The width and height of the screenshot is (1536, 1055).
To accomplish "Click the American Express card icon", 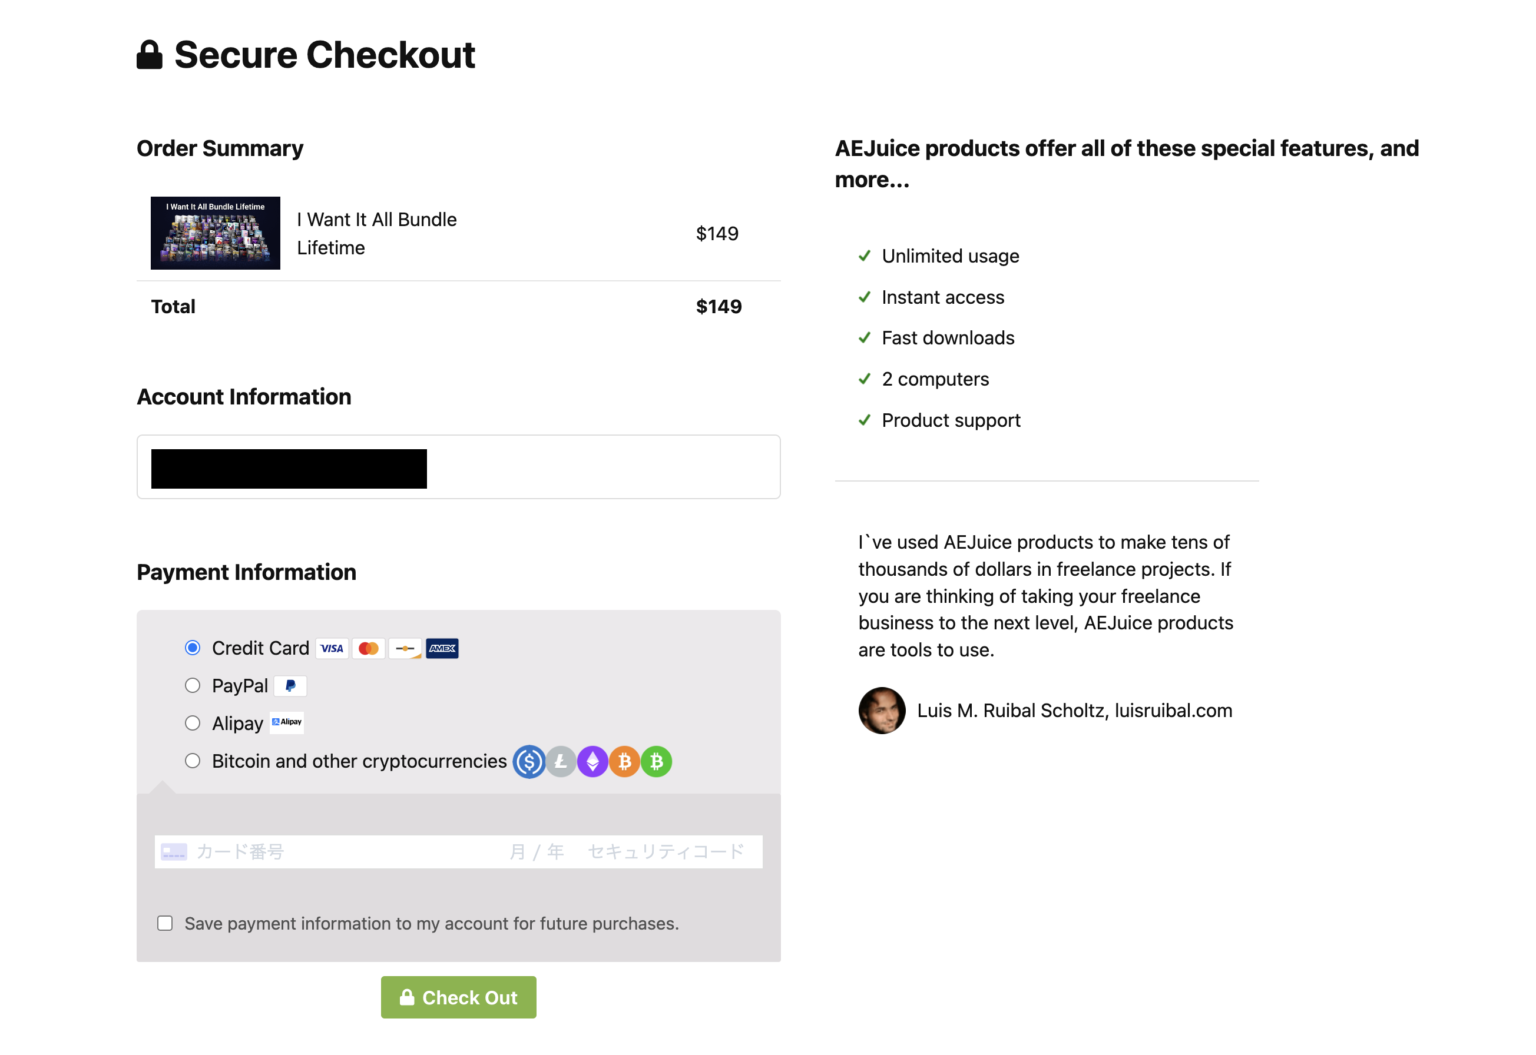I will click(442, 648).
